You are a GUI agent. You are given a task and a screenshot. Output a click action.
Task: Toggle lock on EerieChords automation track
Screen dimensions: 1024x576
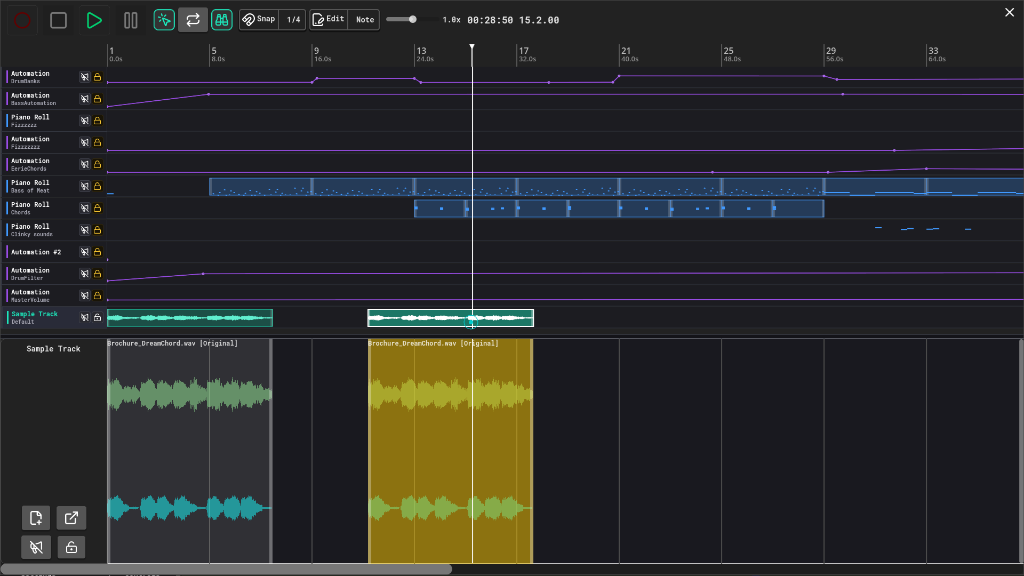click(97, 165)
